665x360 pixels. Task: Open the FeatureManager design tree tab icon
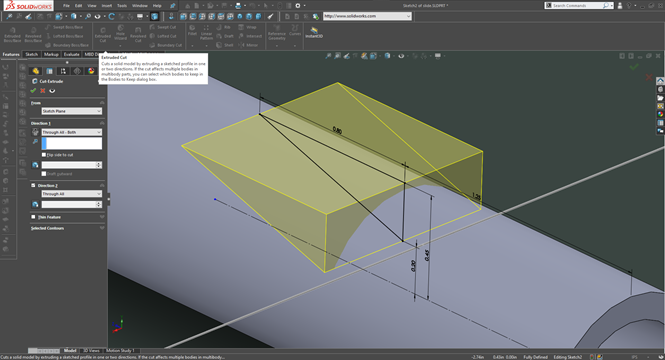tap(36, 71)
